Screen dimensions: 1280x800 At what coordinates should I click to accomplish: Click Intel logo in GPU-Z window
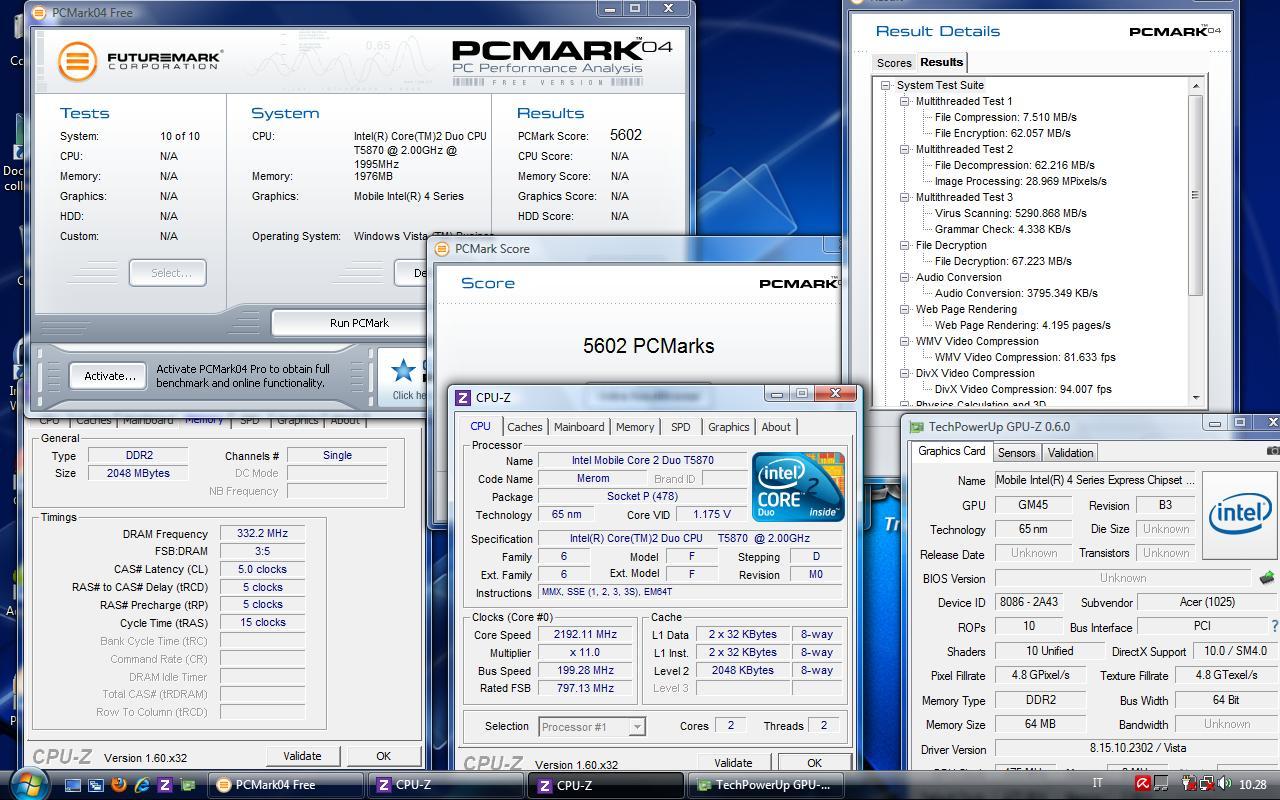point(1240,515)
